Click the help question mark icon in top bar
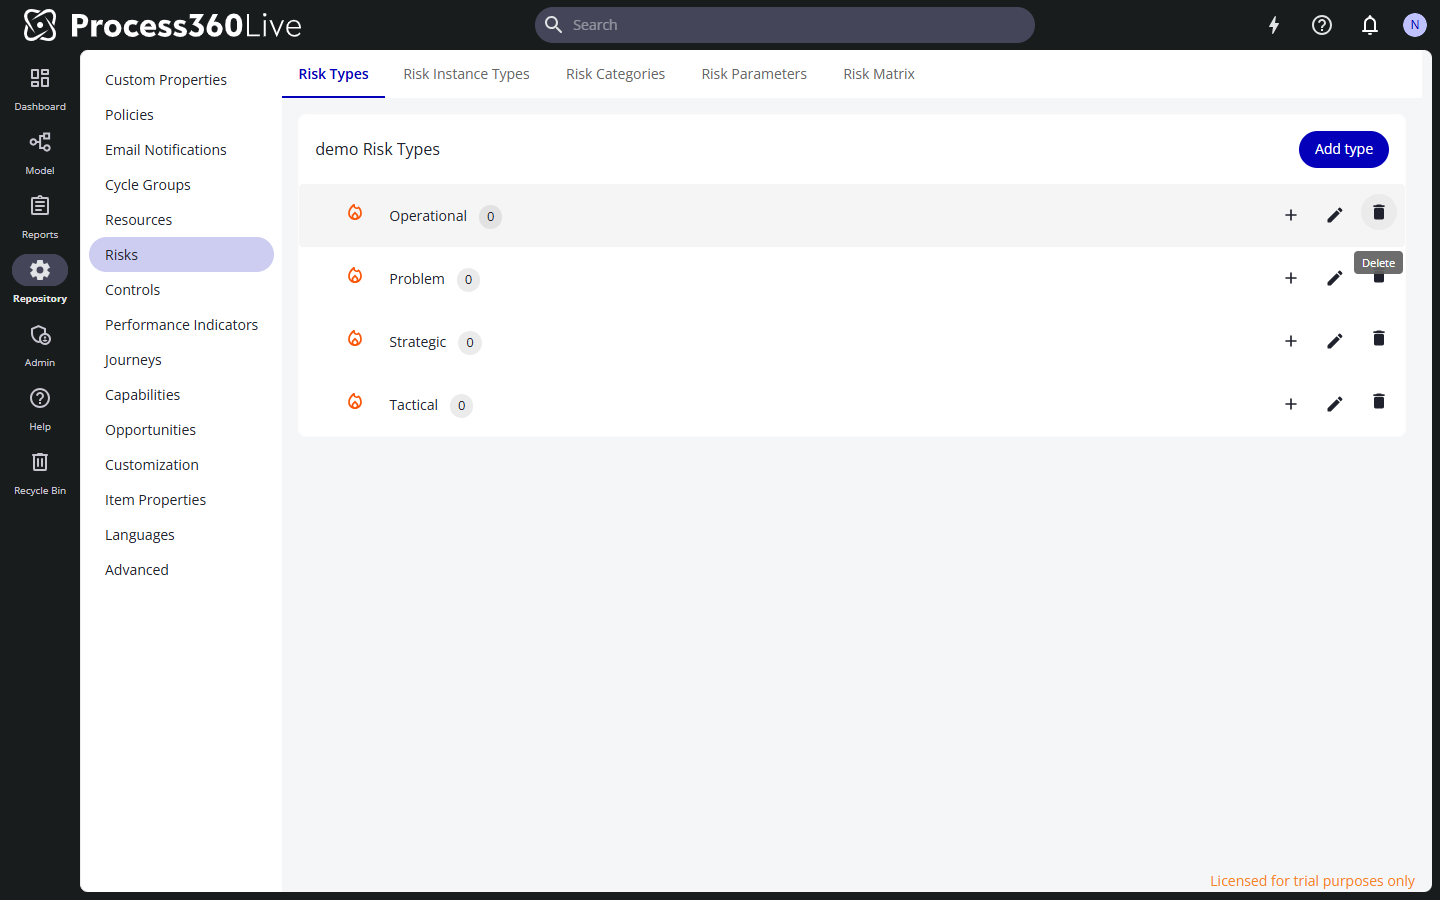This screenshot has height=900, width=1440. [1322, 25]
